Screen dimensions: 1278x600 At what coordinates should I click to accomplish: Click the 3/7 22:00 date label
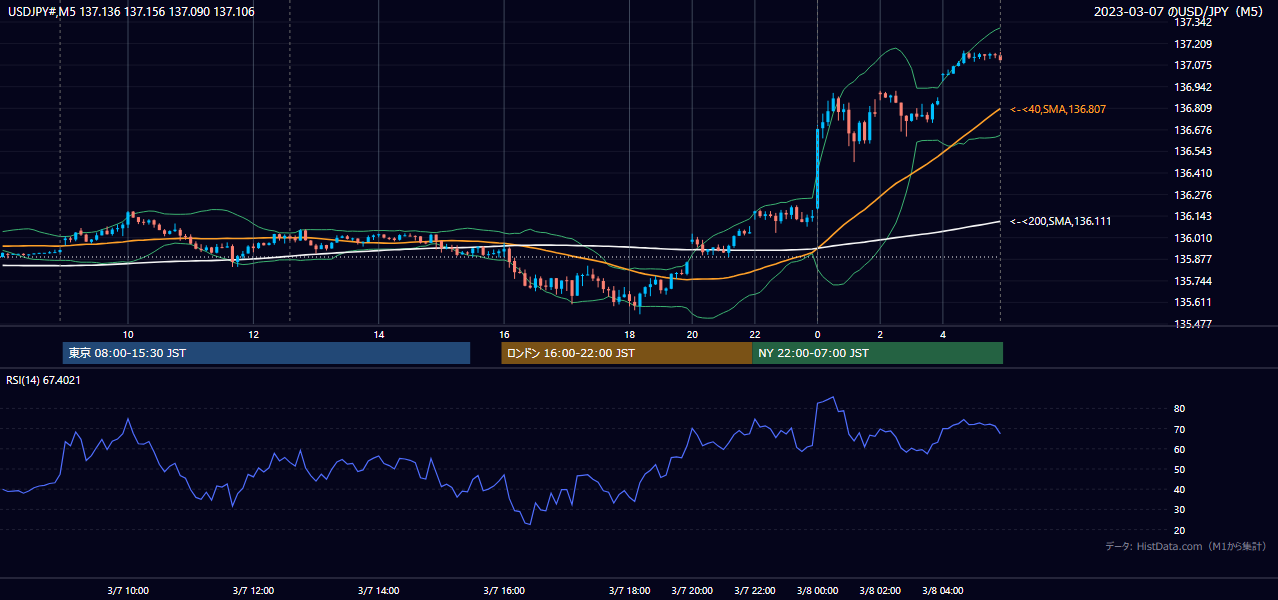pyautogui.click(x=755, y=591)
